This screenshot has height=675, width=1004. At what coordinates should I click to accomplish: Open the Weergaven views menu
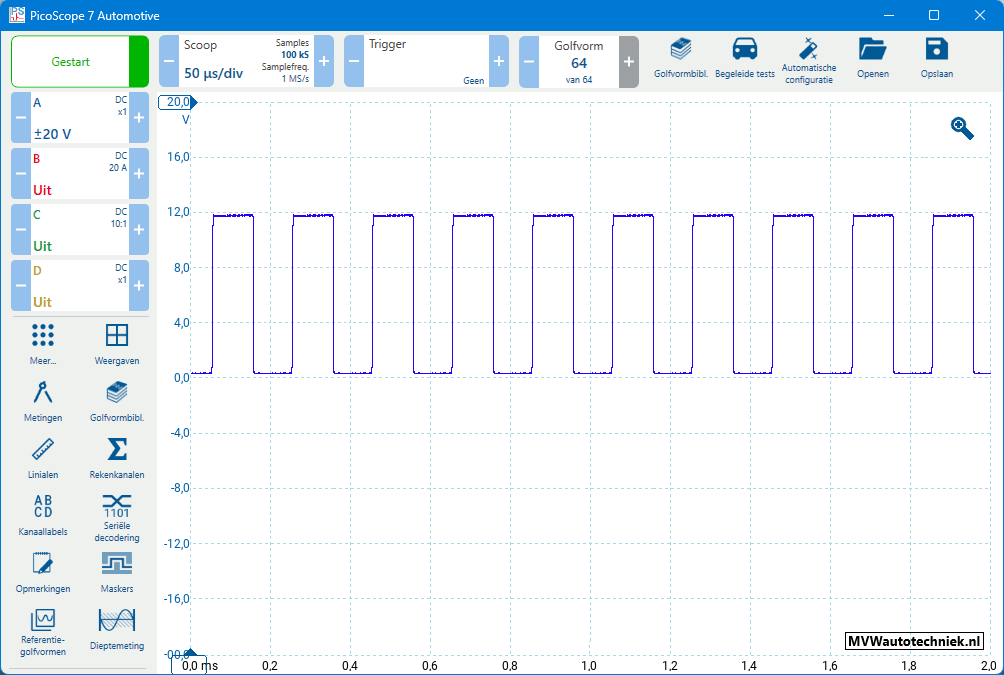(117, 342)
